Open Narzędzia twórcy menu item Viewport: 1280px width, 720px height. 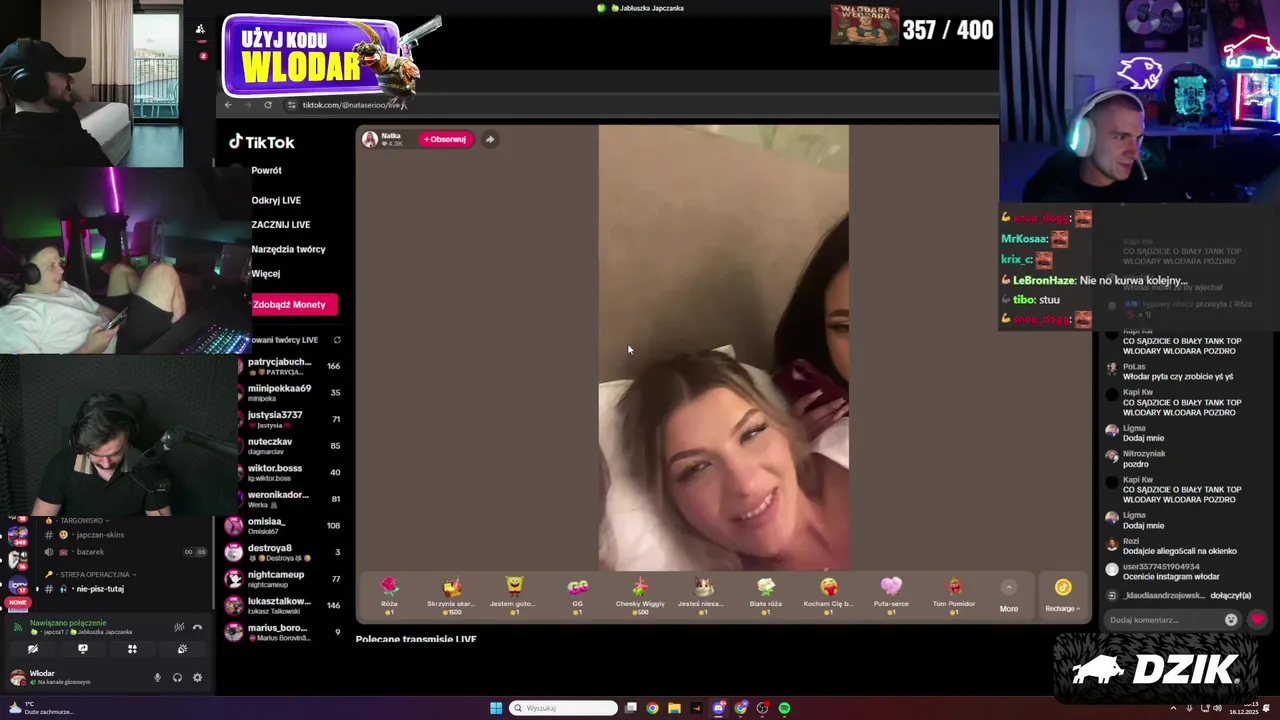(x=288, y=249)
